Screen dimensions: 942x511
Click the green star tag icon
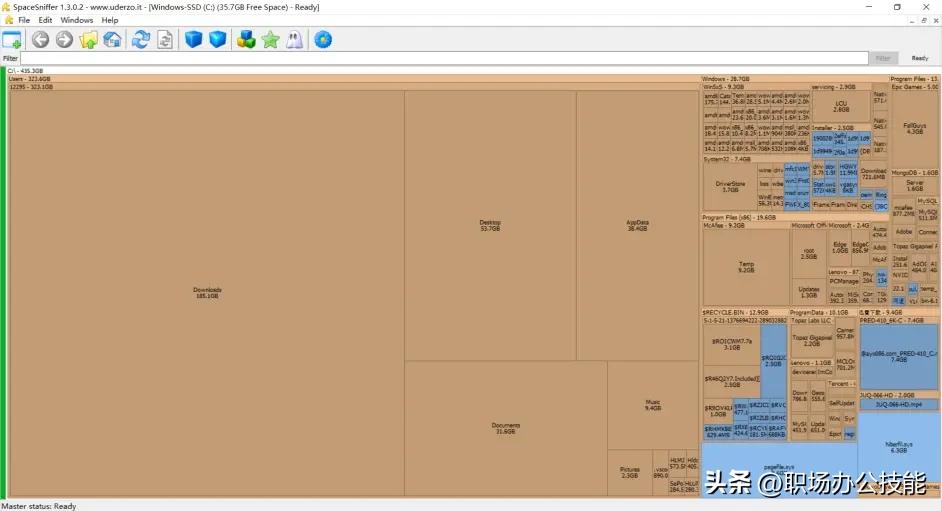coord(270,40)
